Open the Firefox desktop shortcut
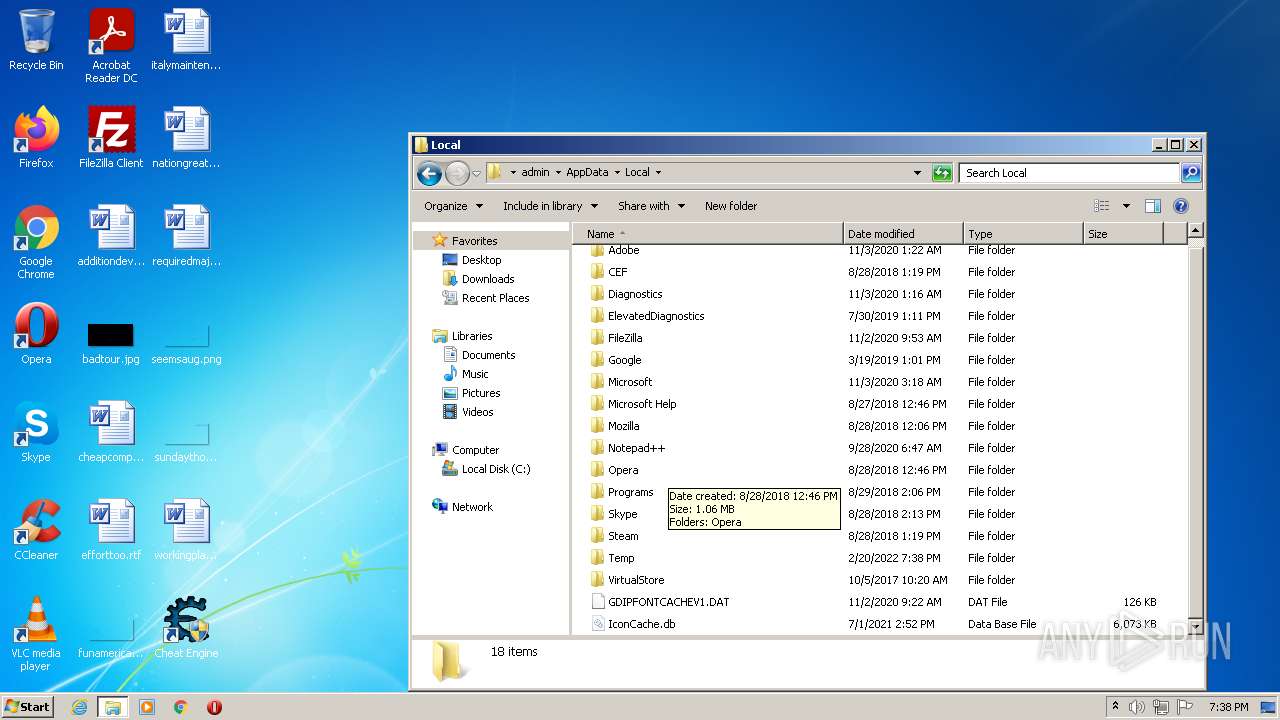This screenshot has height=720, width=1280. click(36, 139)
